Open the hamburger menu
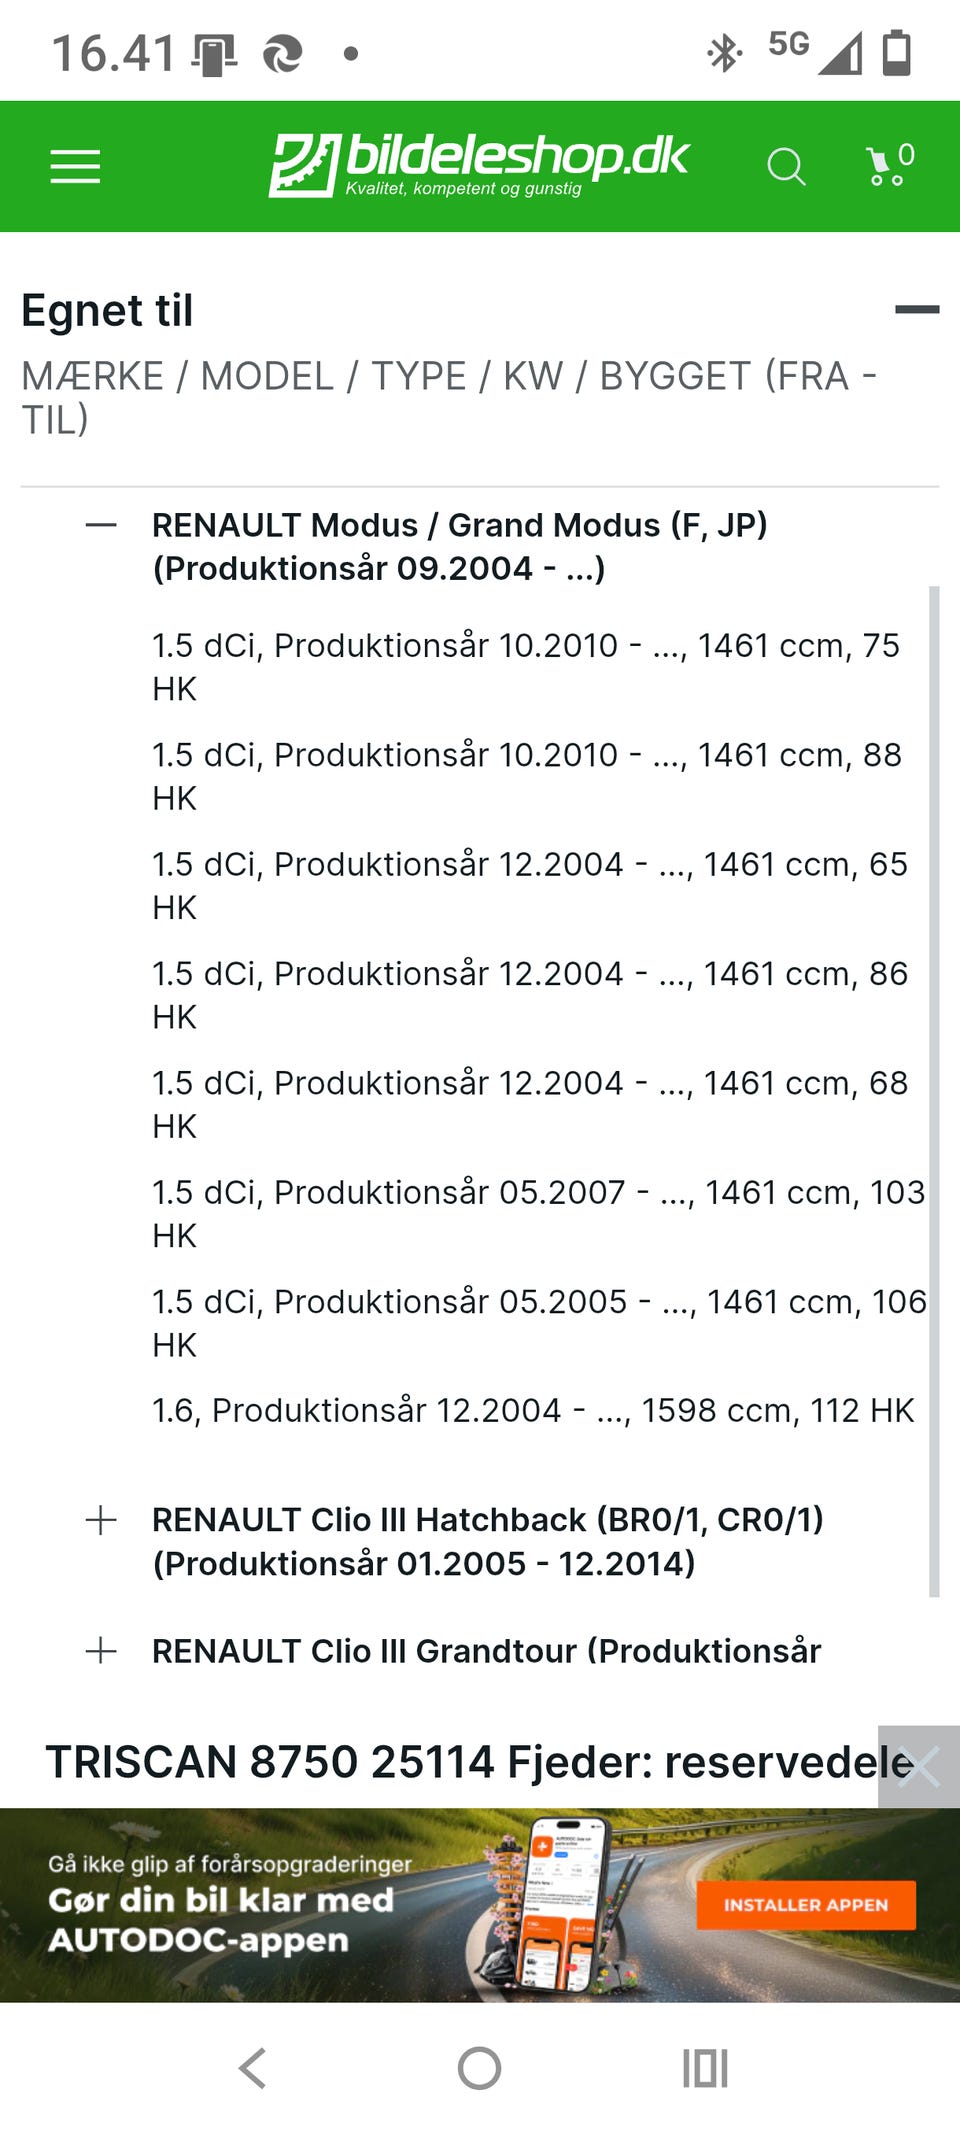Screen dimensions: 960x2134 pyautogui.click(x=75, y=166)
